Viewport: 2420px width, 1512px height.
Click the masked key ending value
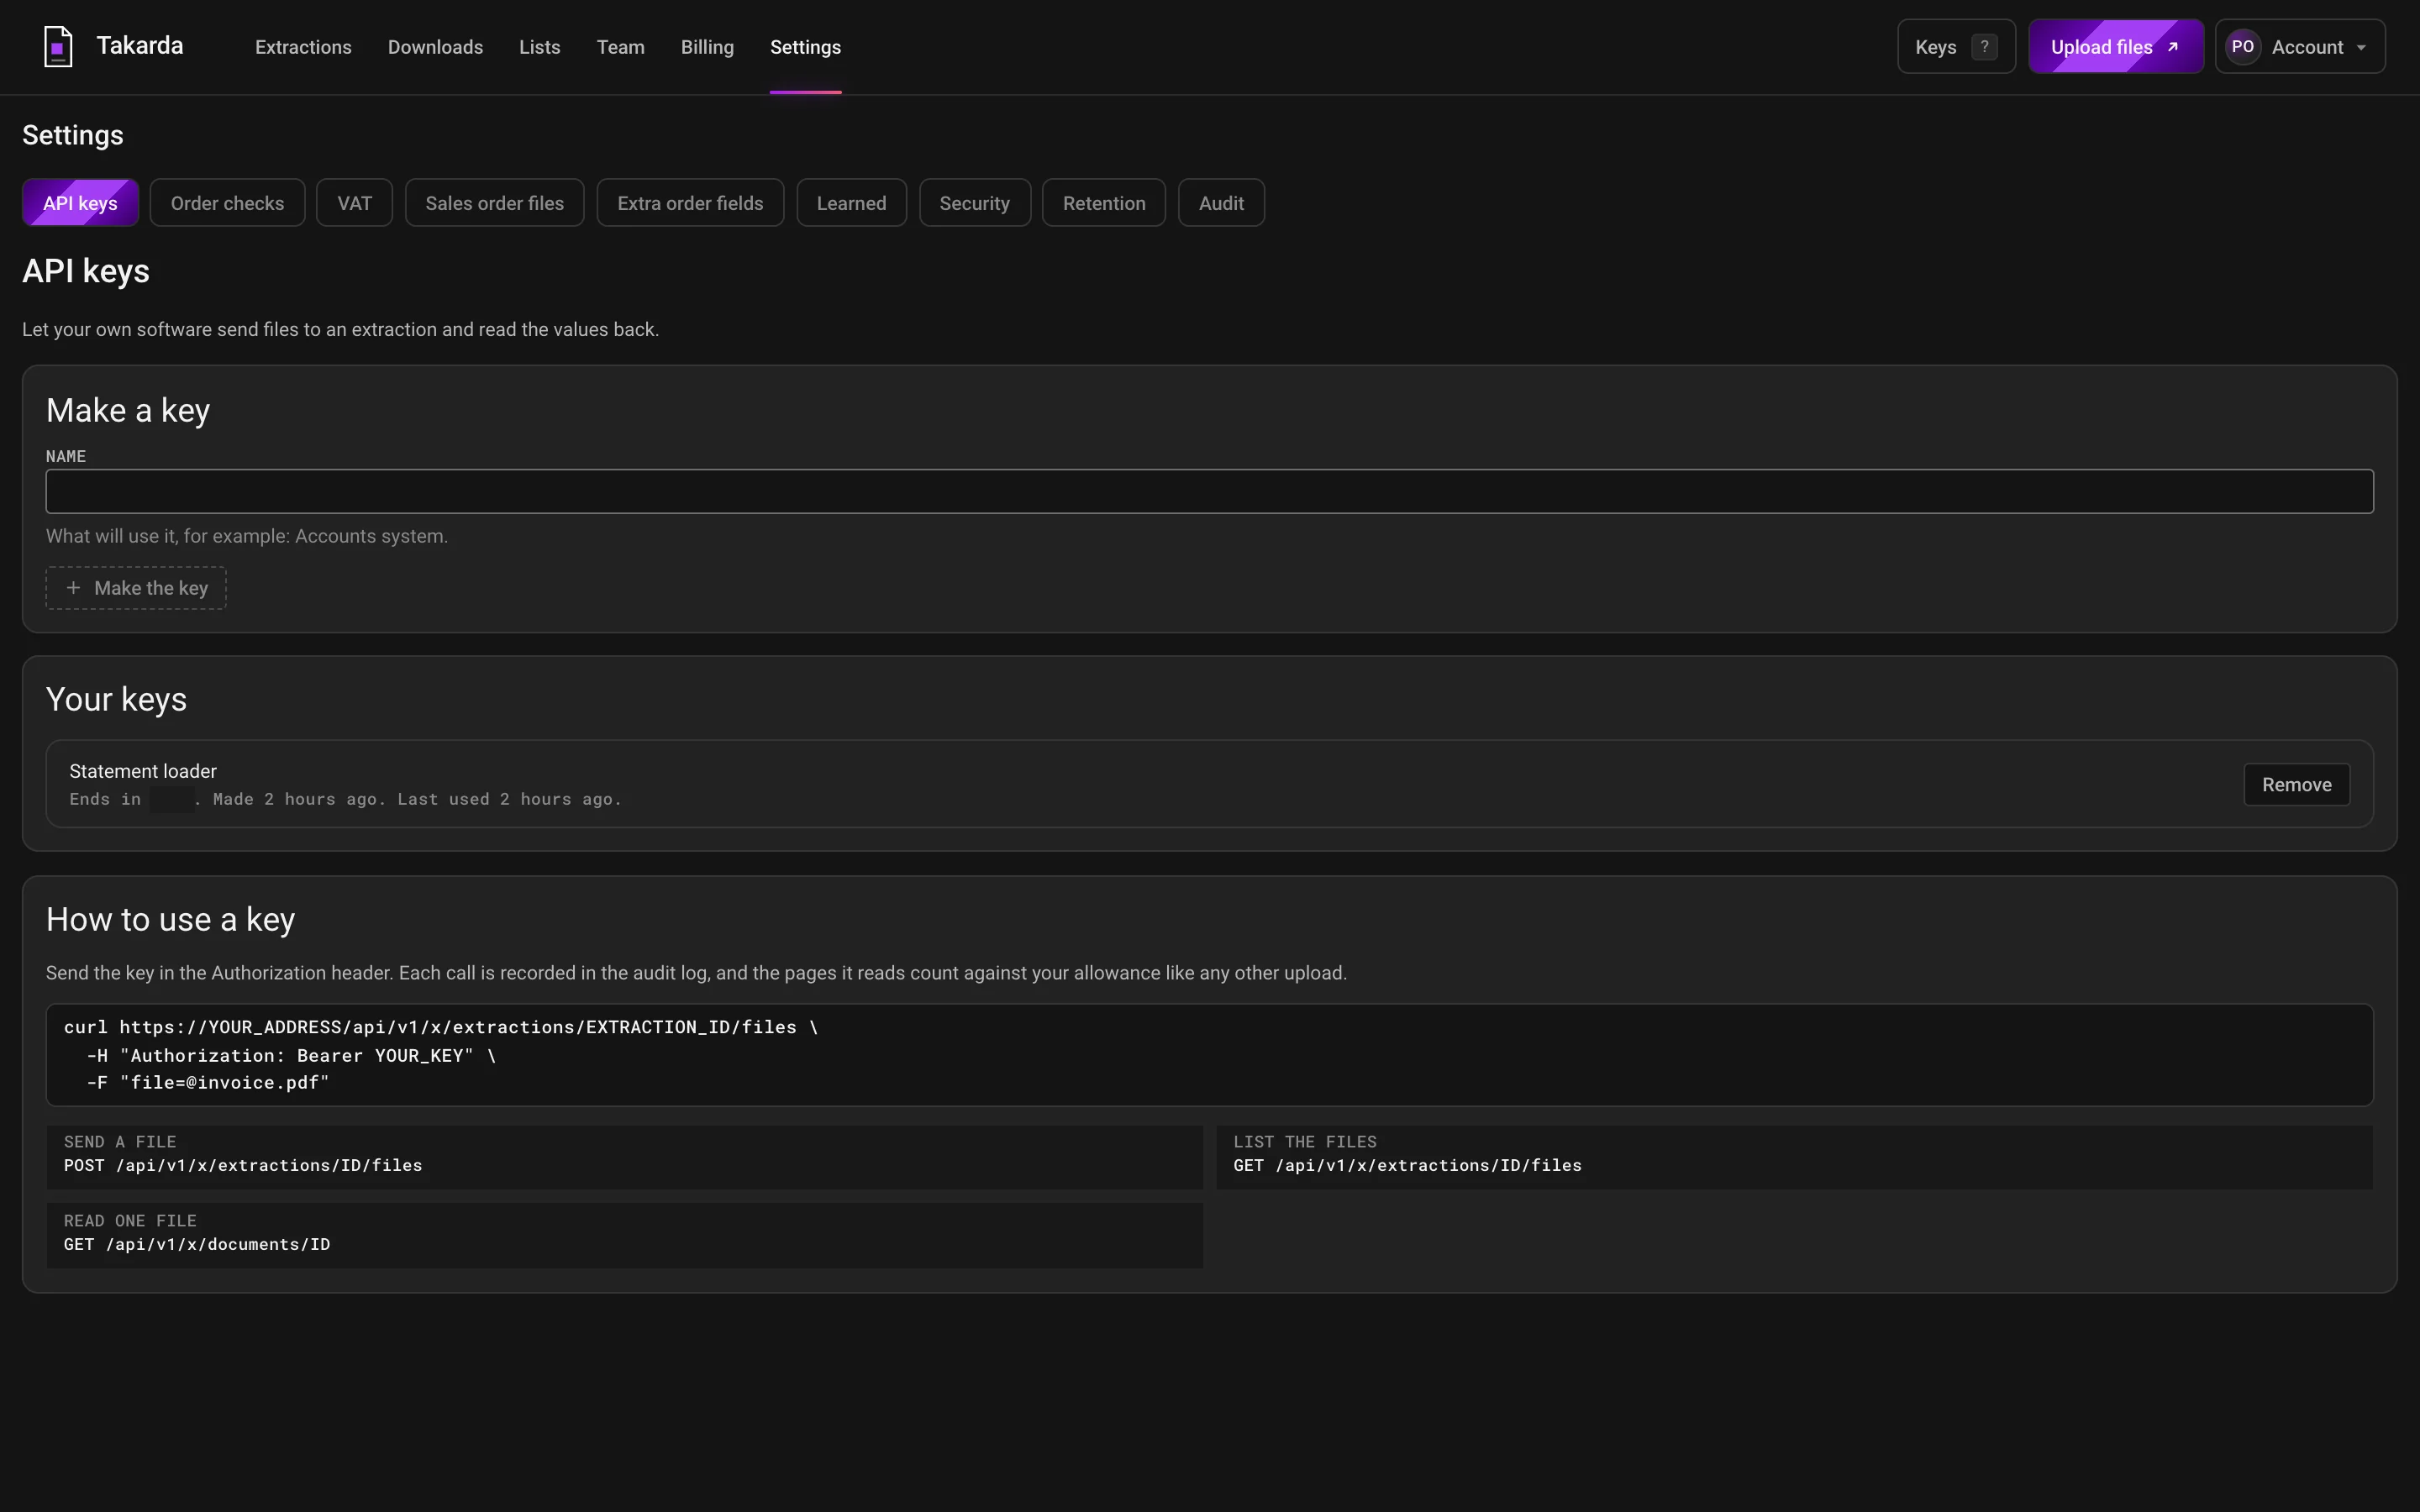(172, 800)
